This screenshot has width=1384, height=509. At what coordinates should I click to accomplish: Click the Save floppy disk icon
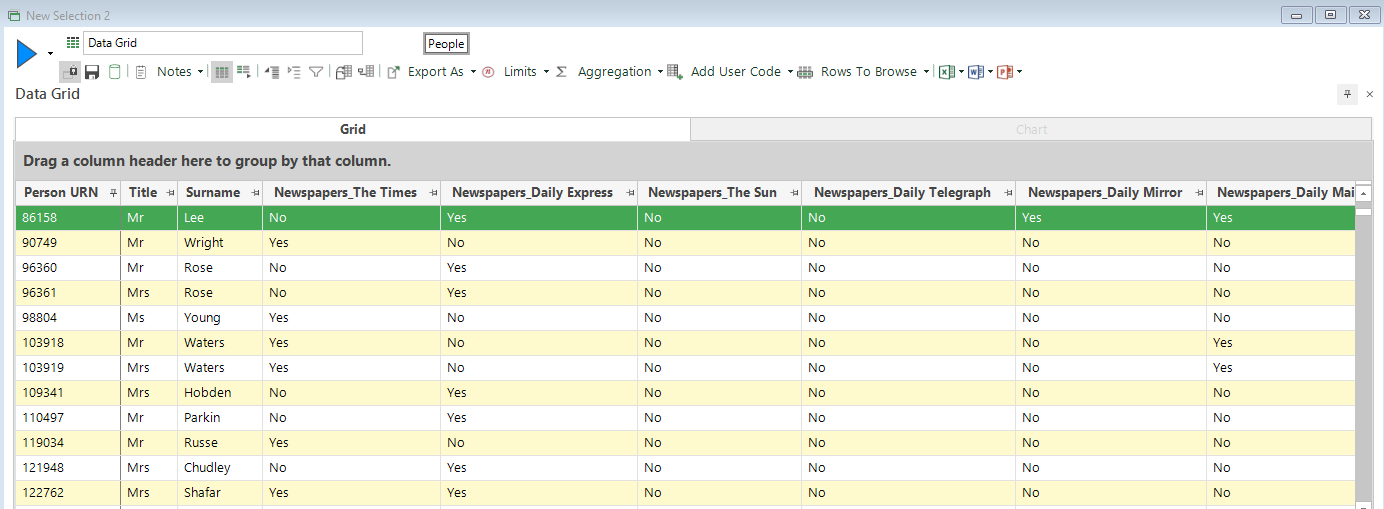click(x=92, y=72)
